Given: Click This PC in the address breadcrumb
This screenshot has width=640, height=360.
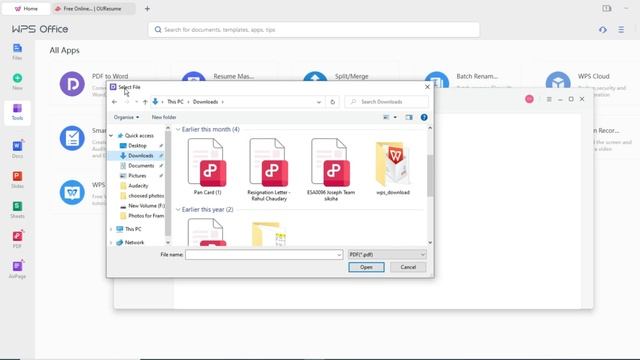Looking at the screenshot, I should tap(175, 102).
